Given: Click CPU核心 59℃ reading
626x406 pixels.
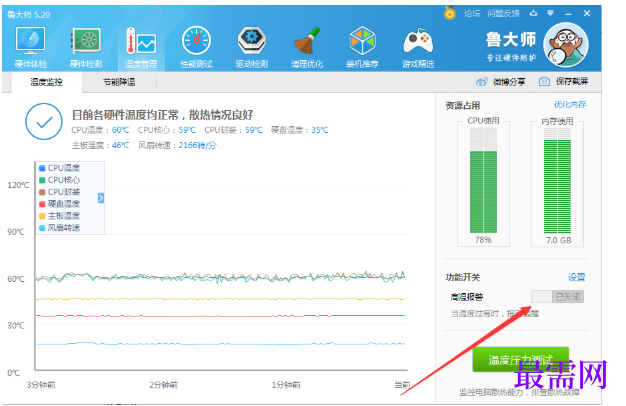Looking at the screenshot, I should [166, 130].
